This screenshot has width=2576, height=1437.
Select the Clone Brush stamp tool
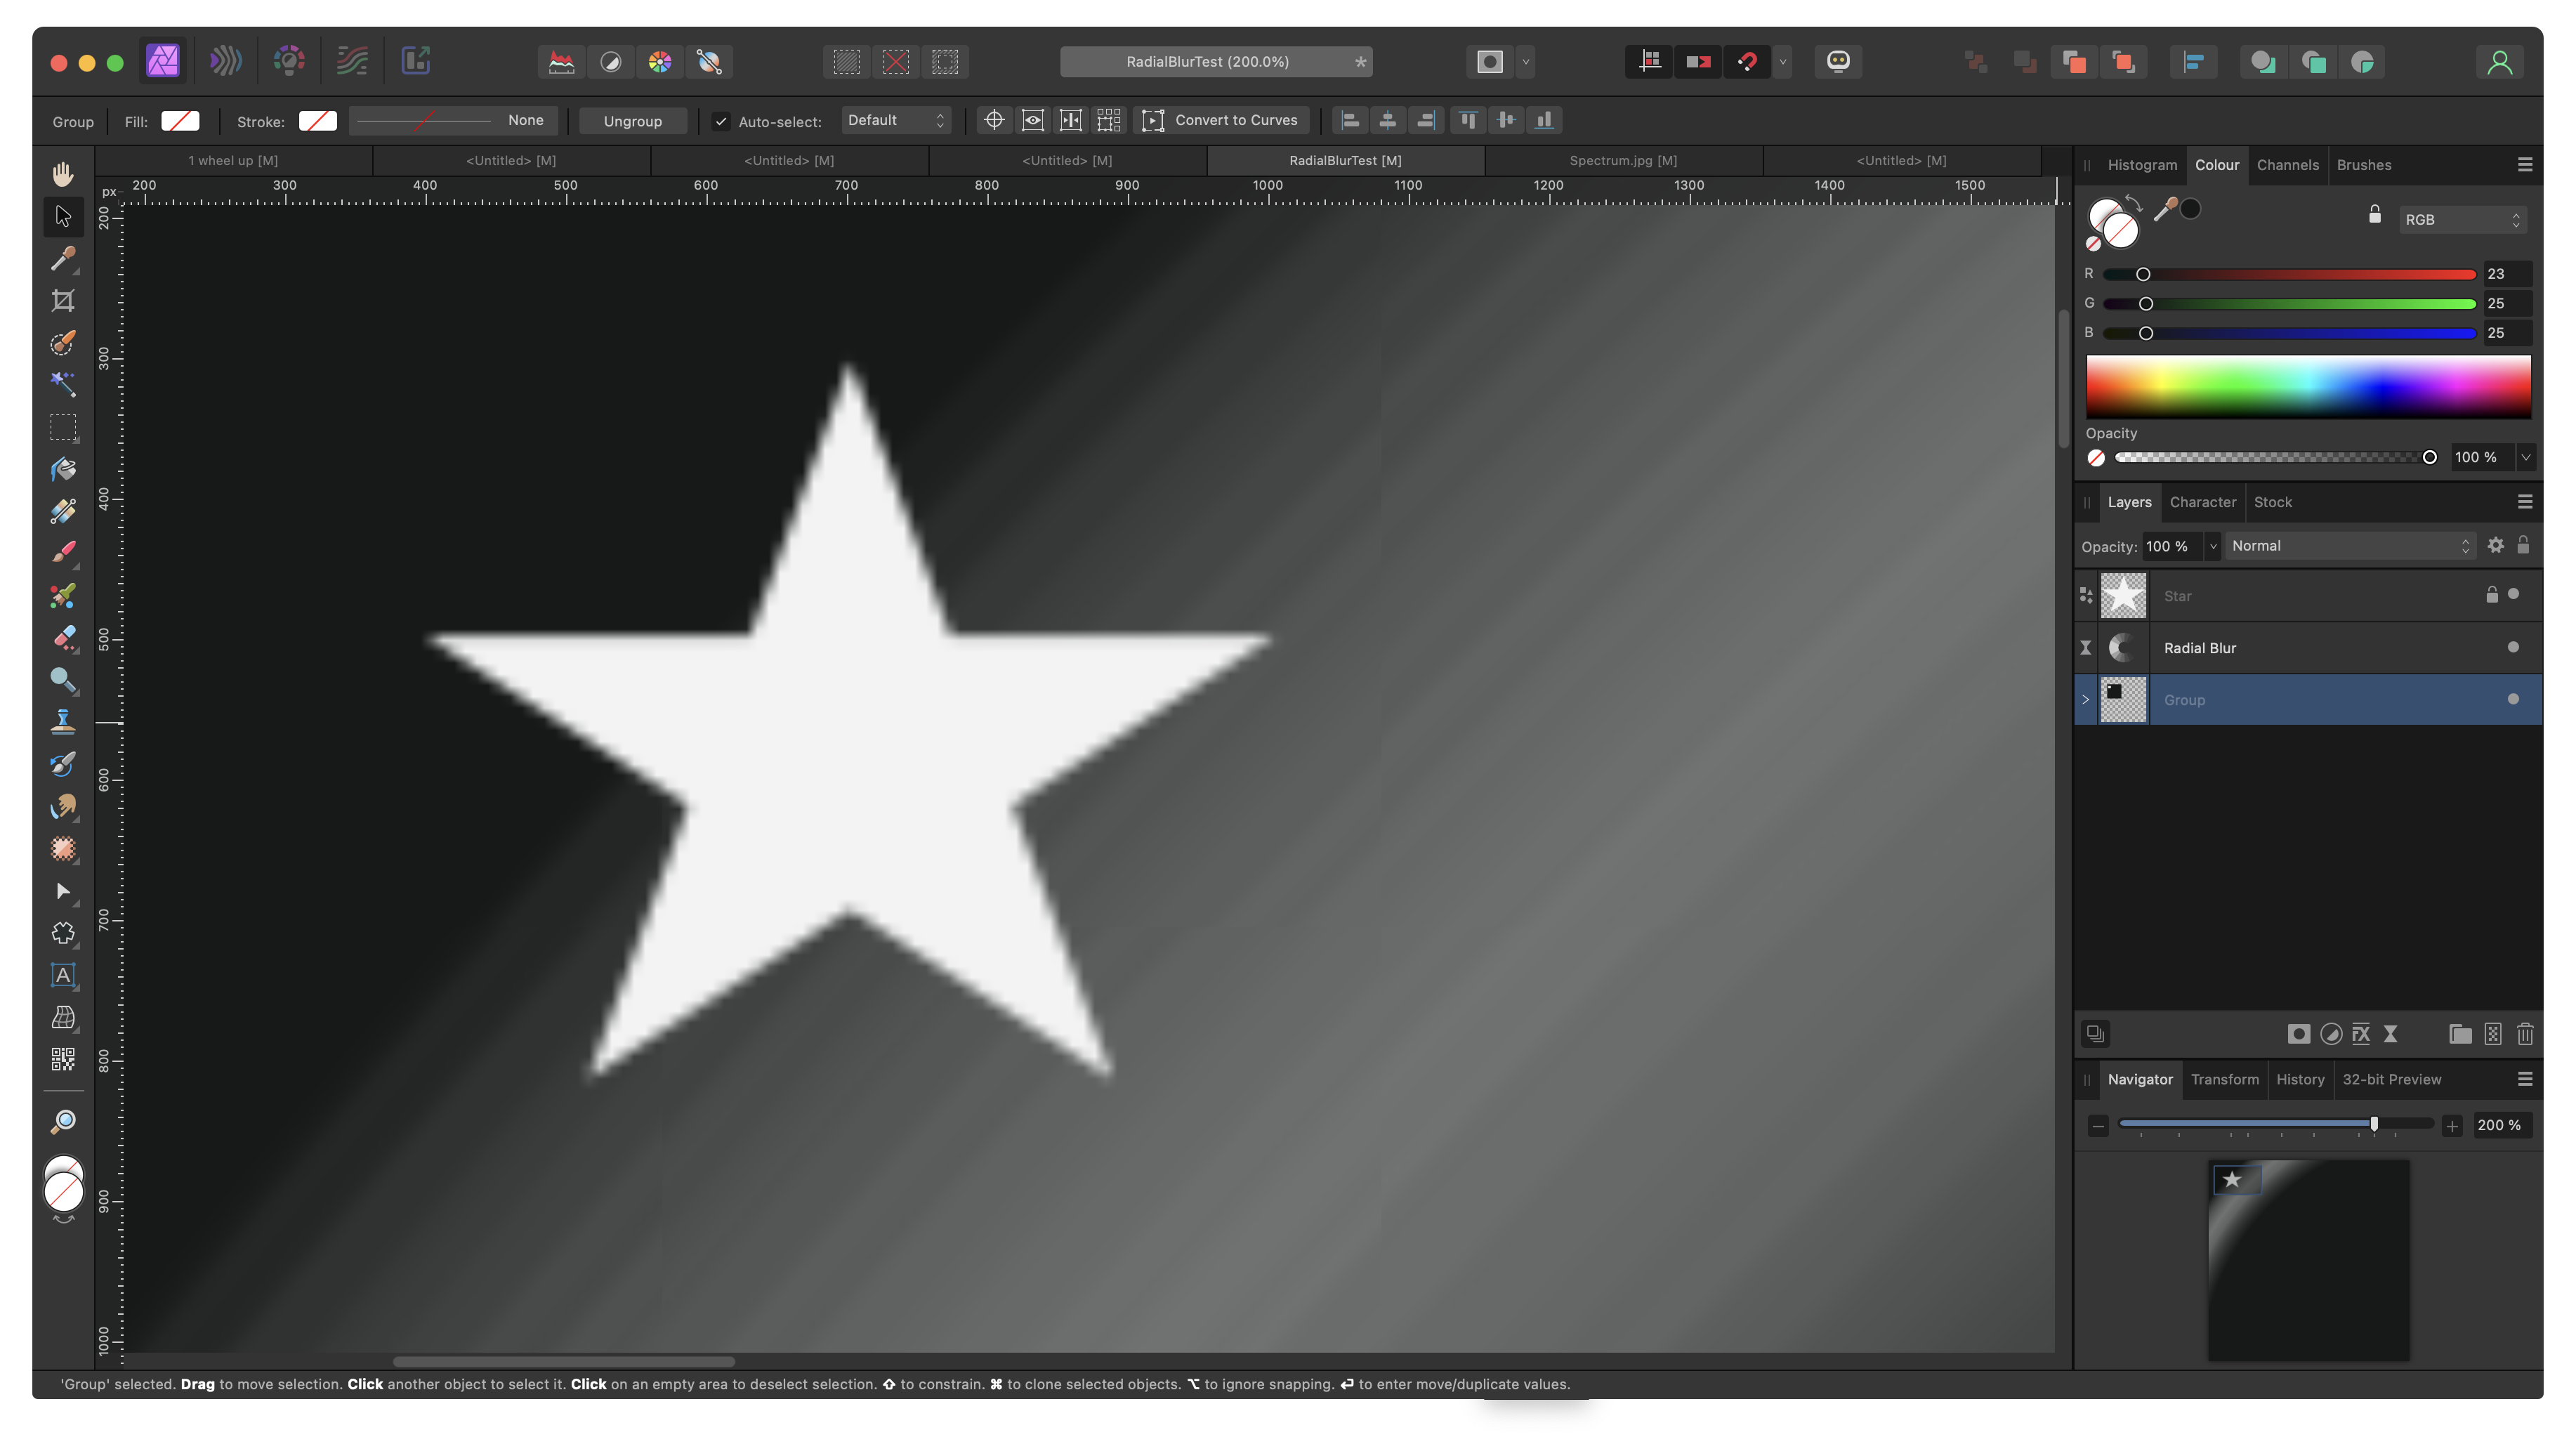pyautogui.click(x=63, y=721)
